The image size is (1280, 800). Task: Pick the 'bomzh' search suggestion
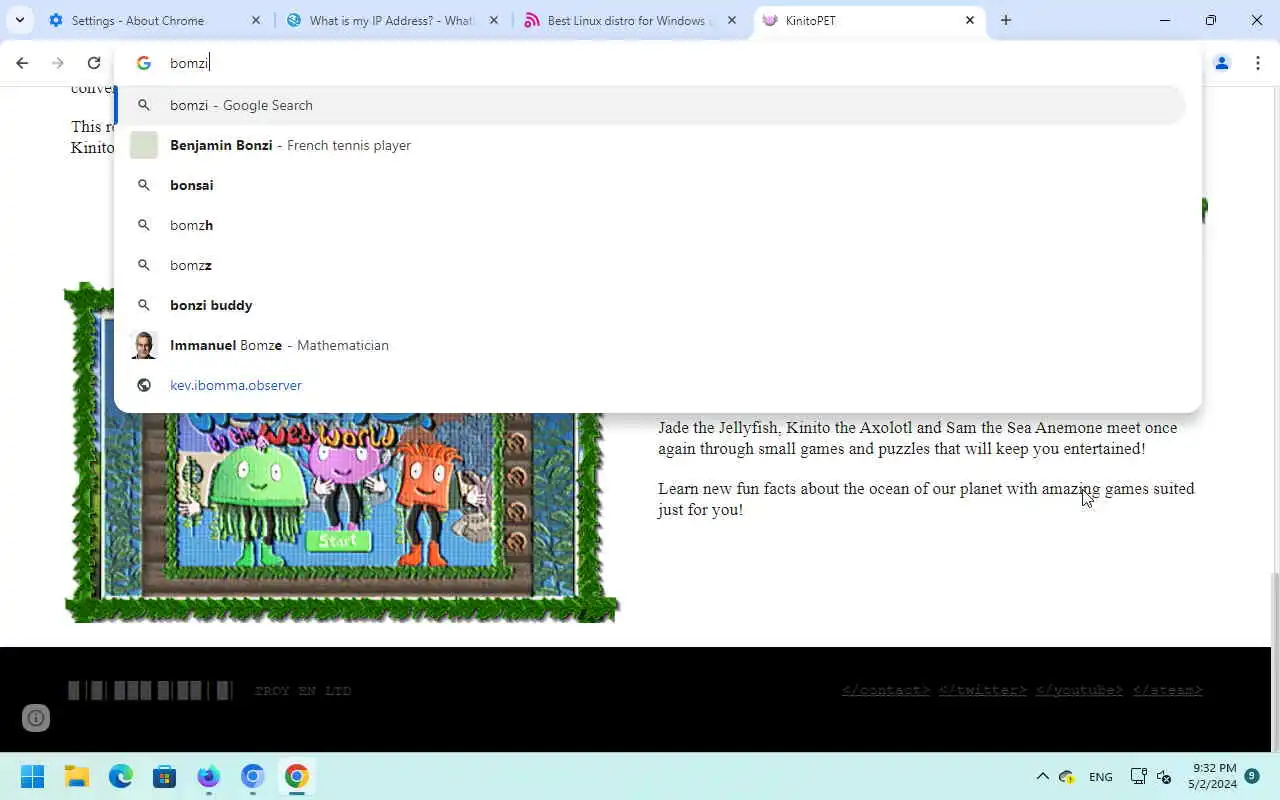650,225
